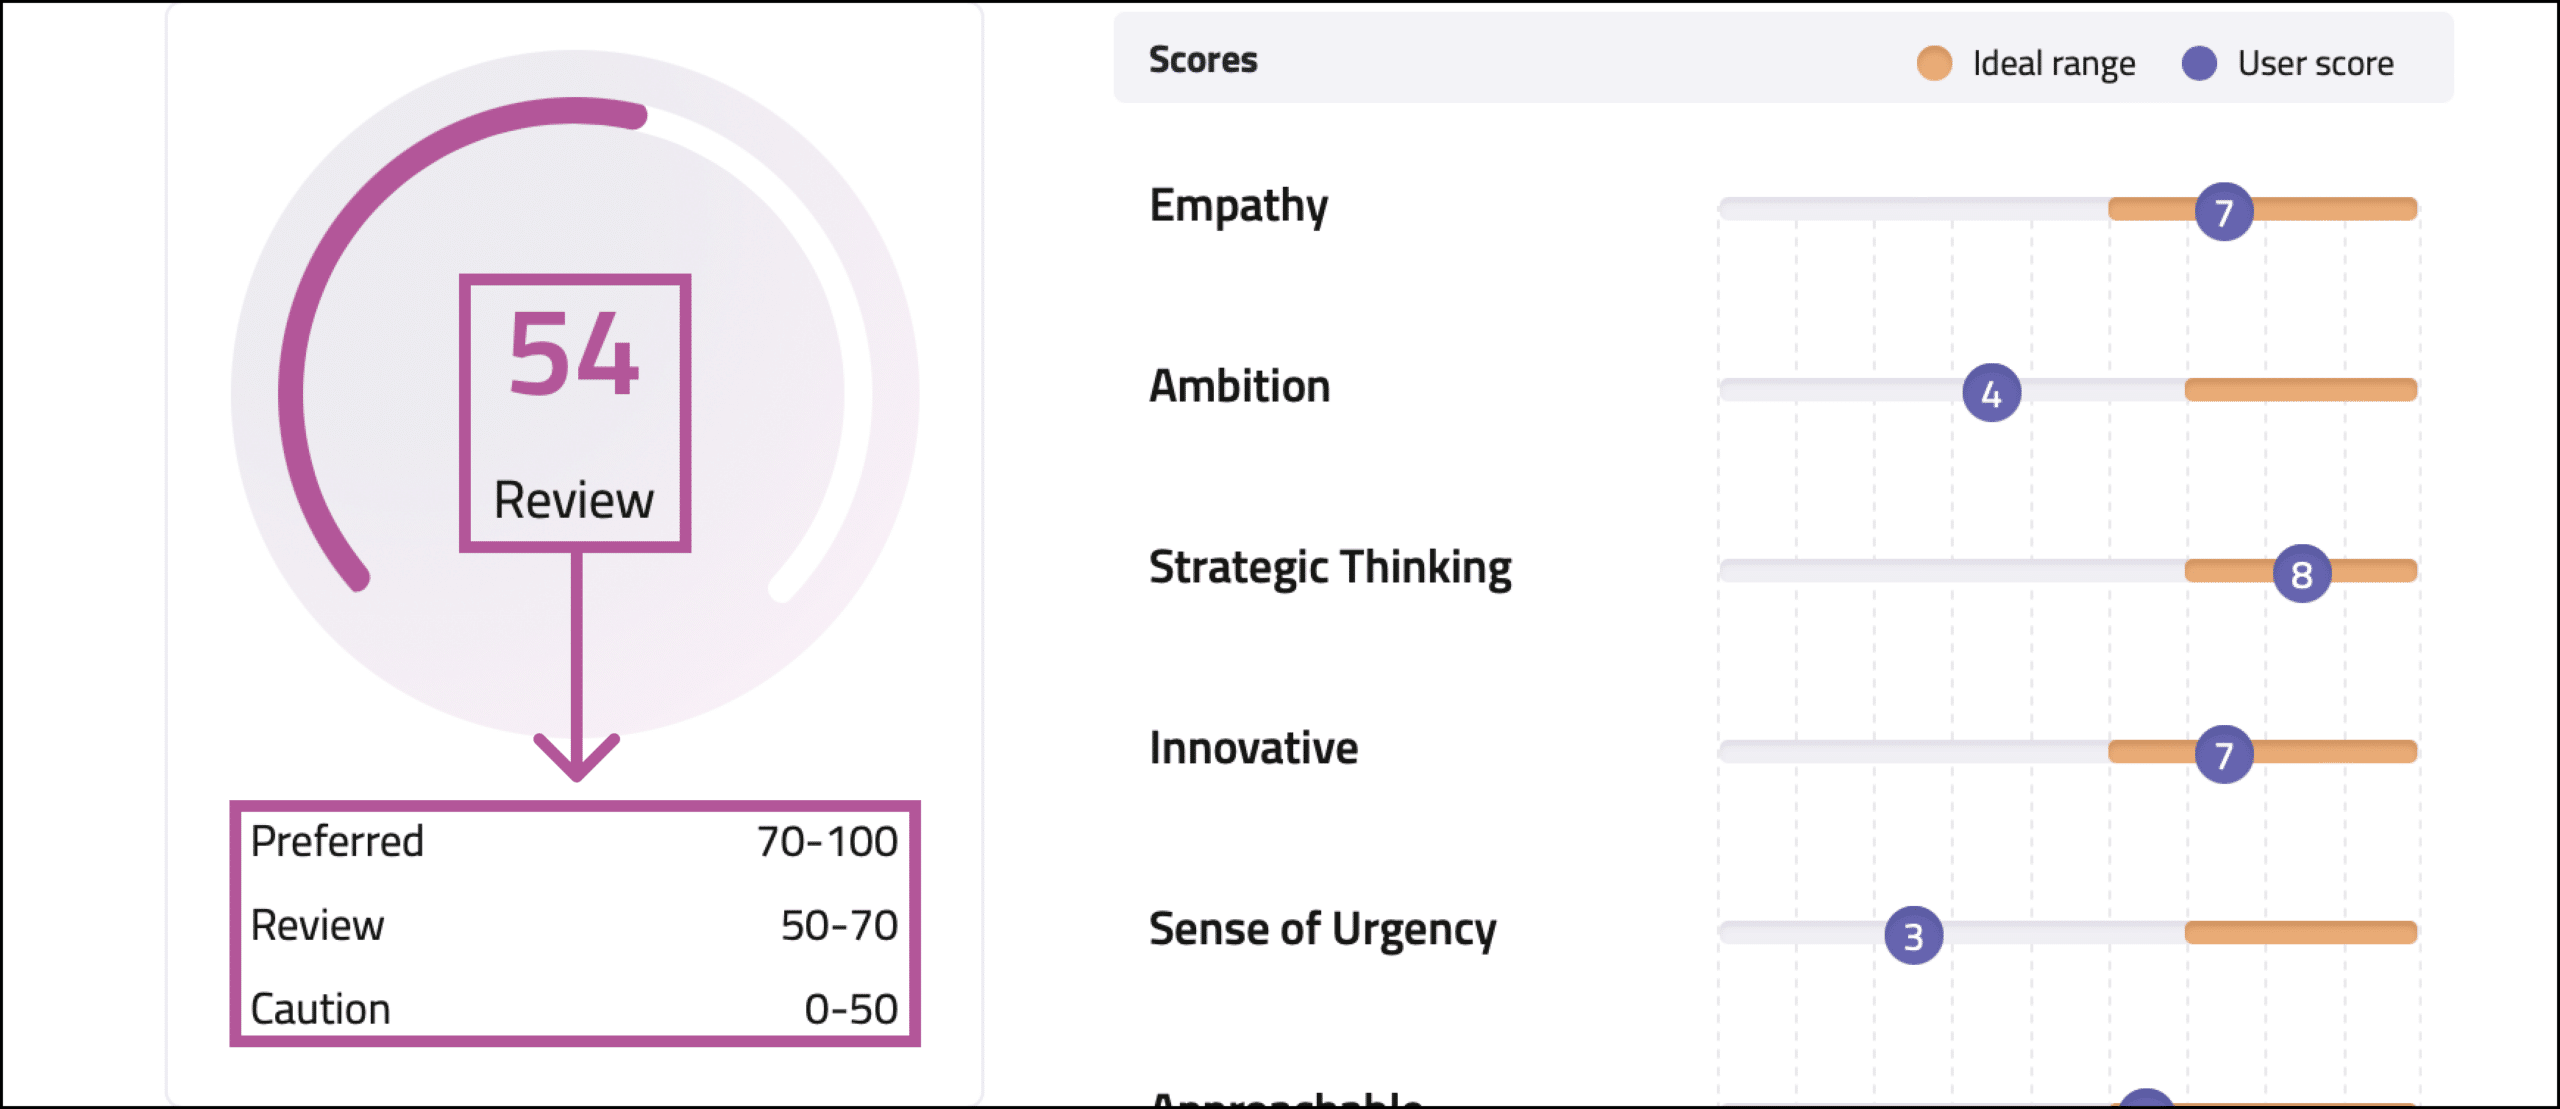The width and height of the screenshot is (2560, 1109).
Task: Click the Empathy score marker showing 7
Action: 2223,211
